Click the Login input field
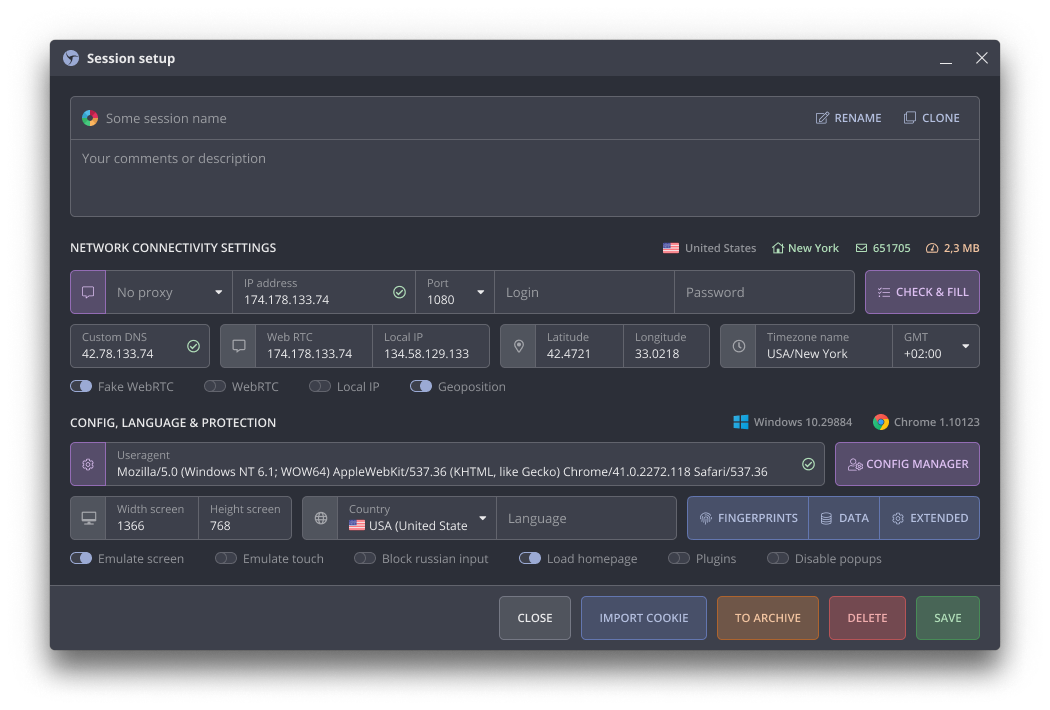The image size is (1050, 710). tap(584, 292)
